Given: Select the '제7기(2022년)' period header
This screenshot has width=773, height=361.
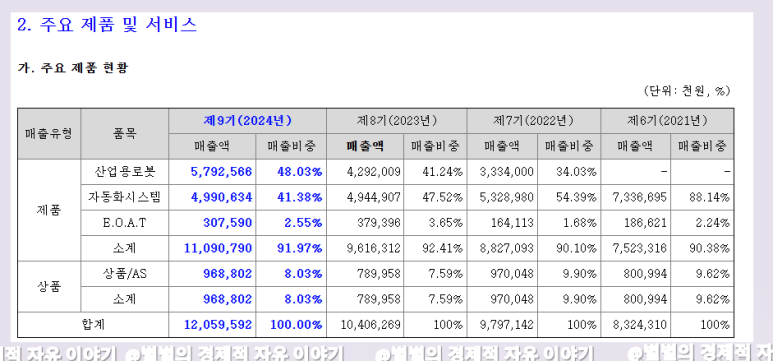Looking at the screenshot, I should (533, 121).
